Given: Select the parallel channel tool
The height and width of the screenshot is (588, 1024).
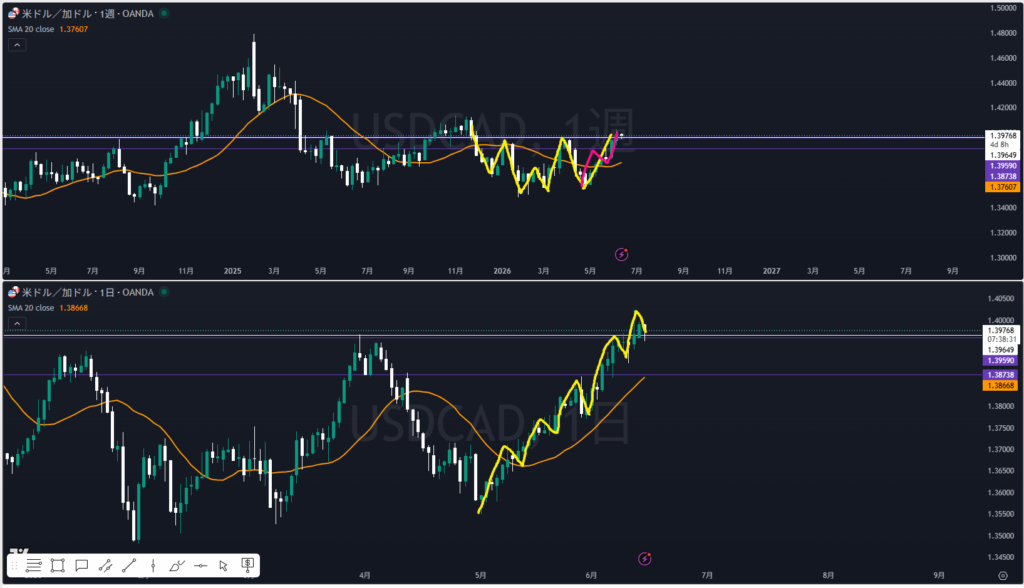Looking at the screenshot, I should 105,565.
